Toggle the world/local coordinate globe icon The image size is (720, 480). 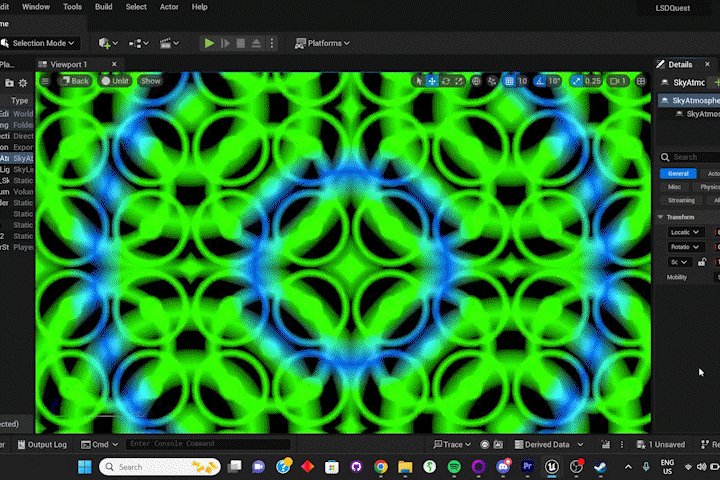tap(476, 81)
